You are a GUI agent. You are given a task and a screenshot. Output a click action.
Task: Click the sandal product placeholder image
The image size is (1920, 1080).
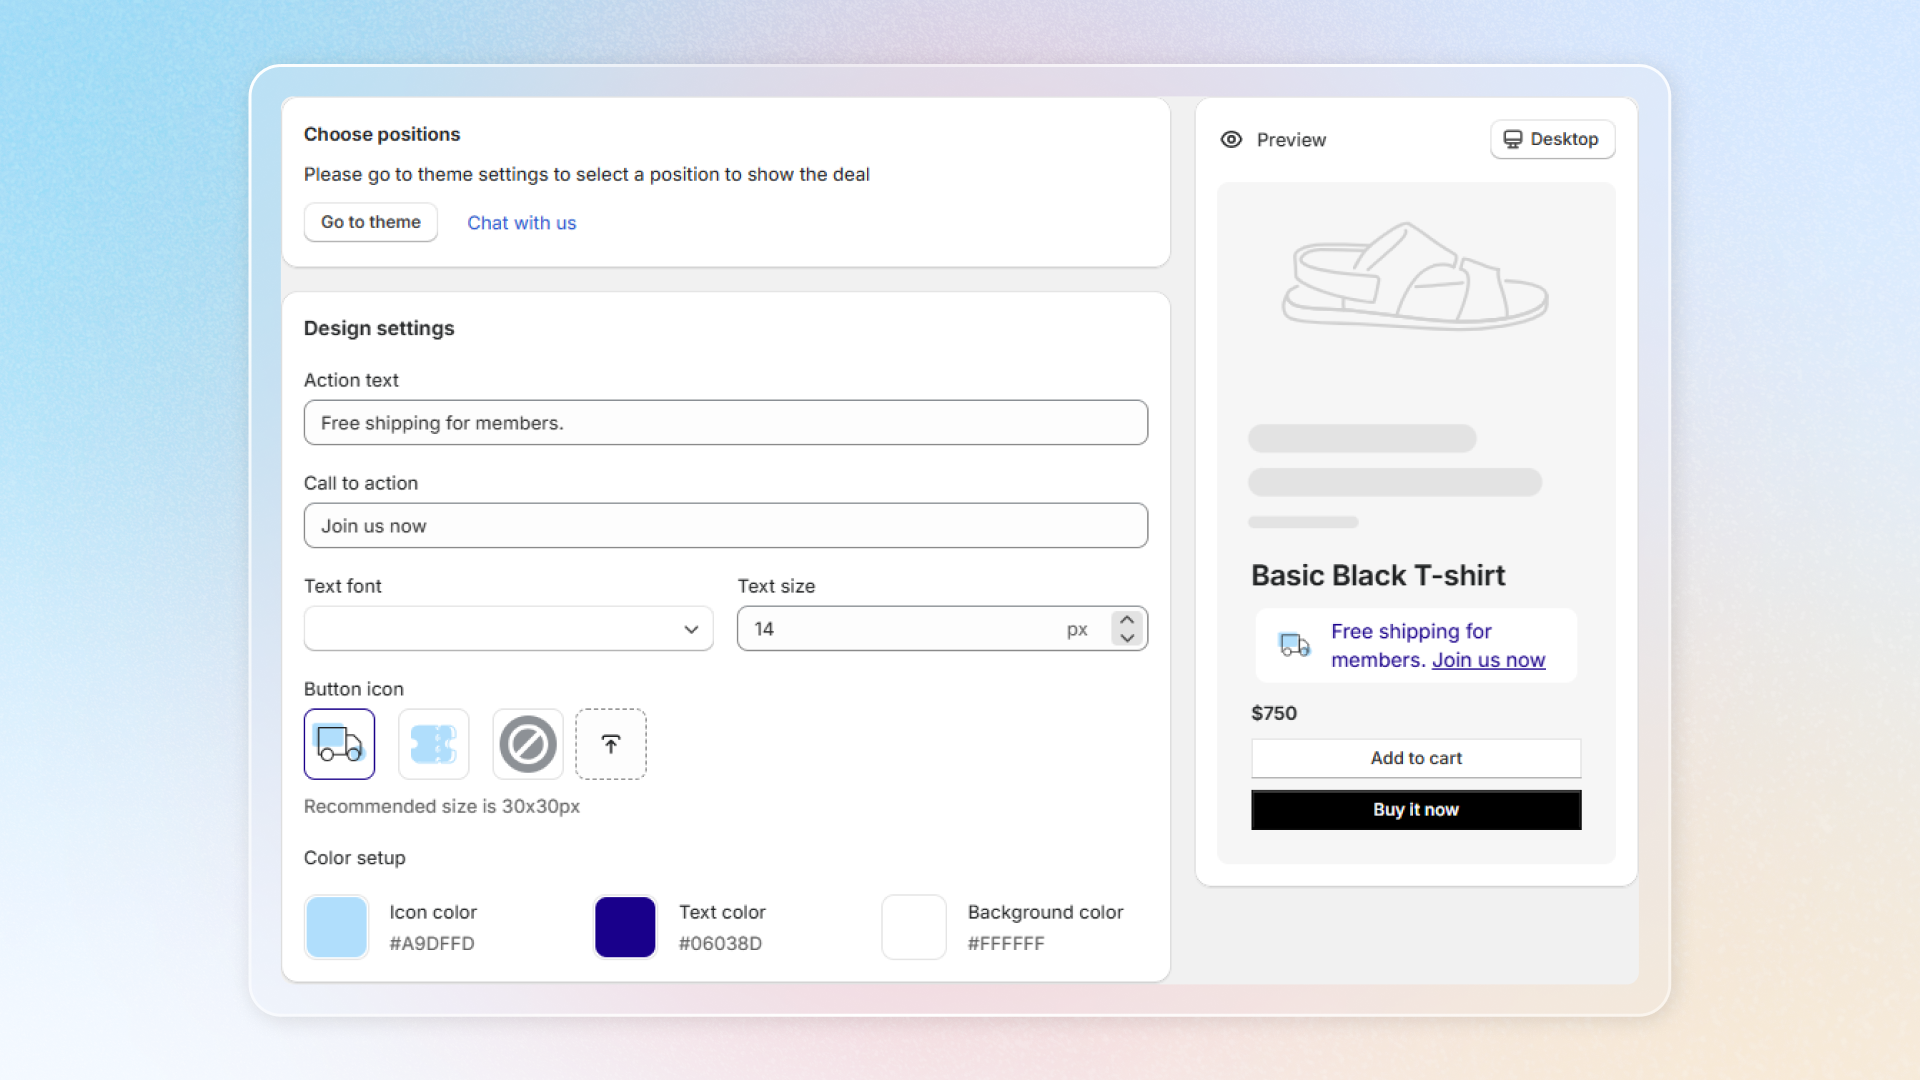coord(1415,277)
